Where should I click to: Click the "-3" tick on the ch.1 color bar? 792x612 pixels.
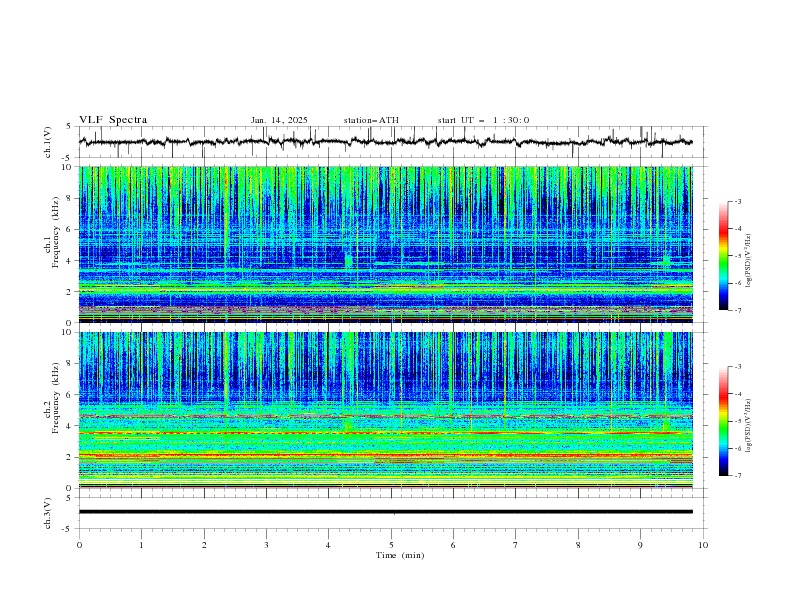coord(737,201)
